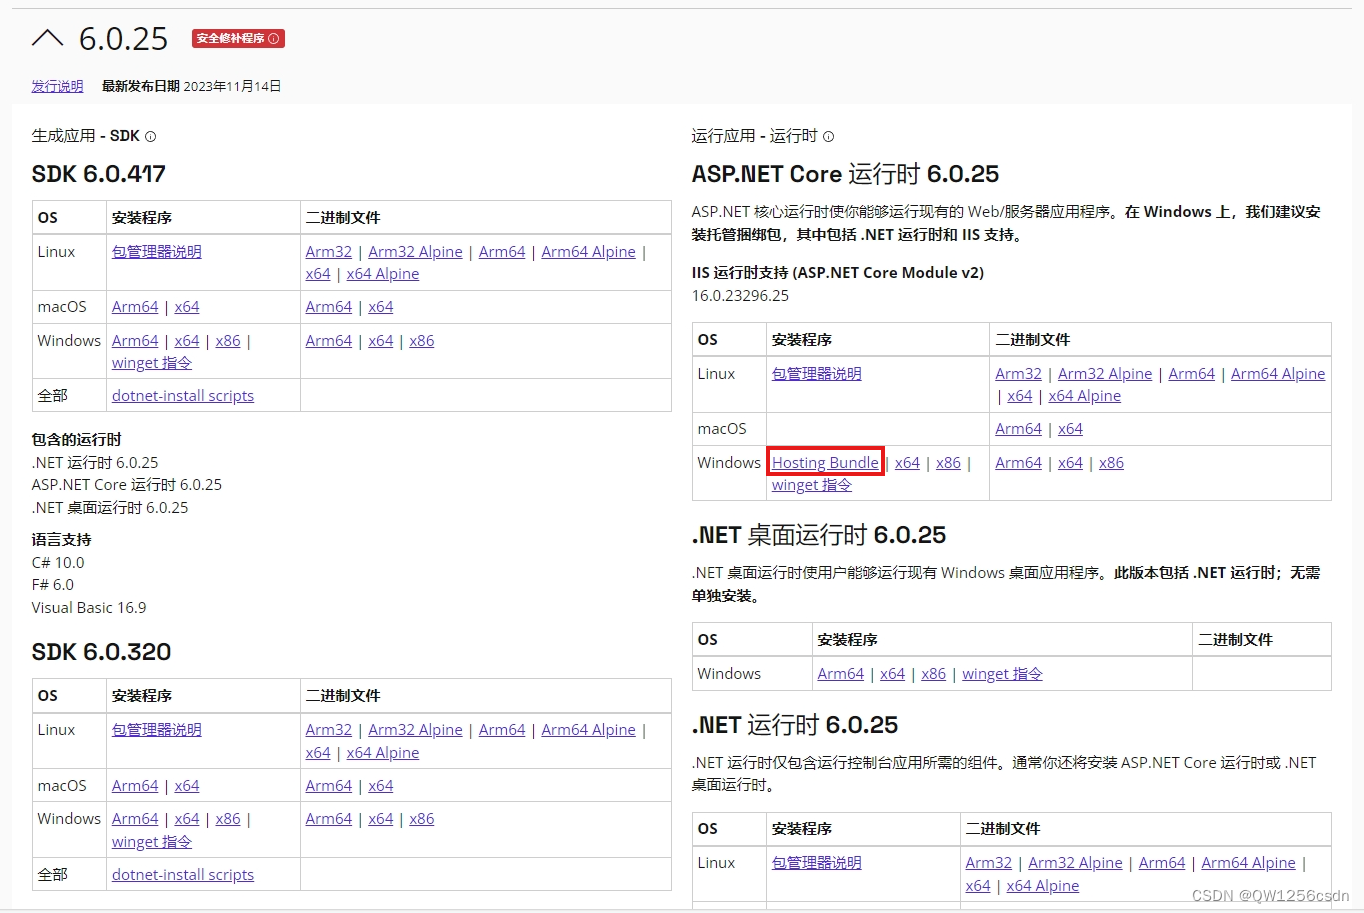Screen dimensions: 1364x913
Task: Download SDK 6.0.320 macOS Arm64 installer
Action: pos(135,786)
